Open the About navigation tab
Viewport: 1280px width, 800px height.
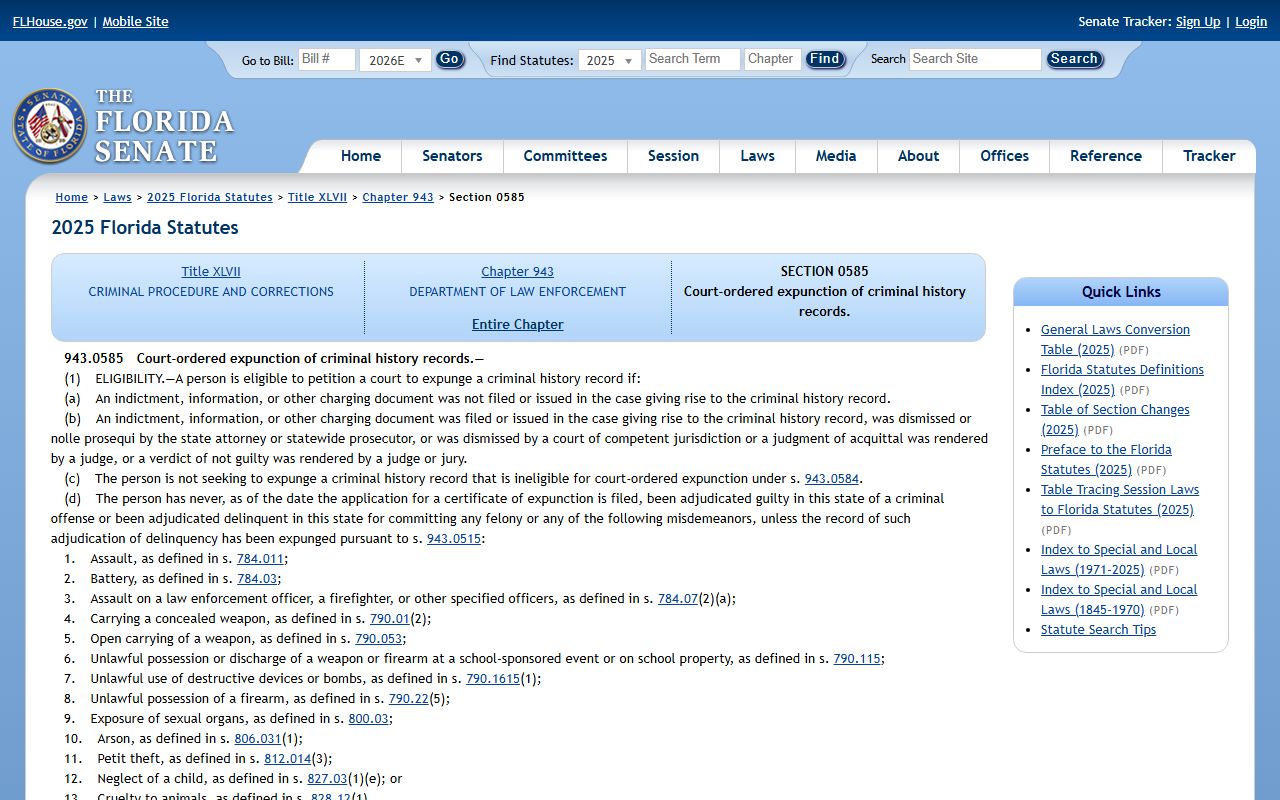(918, 156)
